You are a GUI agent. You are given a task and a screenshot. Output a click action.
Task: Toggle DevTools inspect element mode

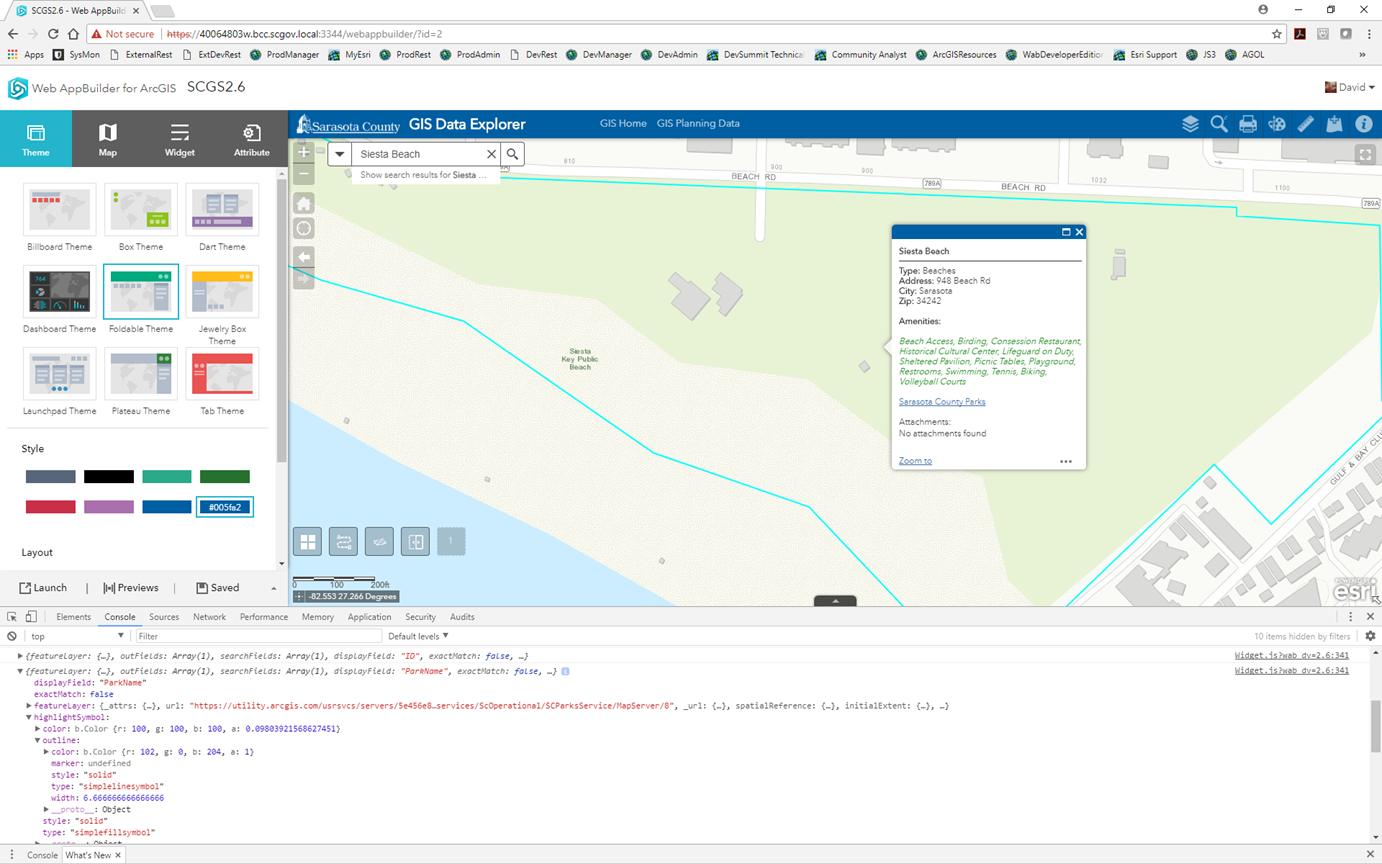coord(11,617)
